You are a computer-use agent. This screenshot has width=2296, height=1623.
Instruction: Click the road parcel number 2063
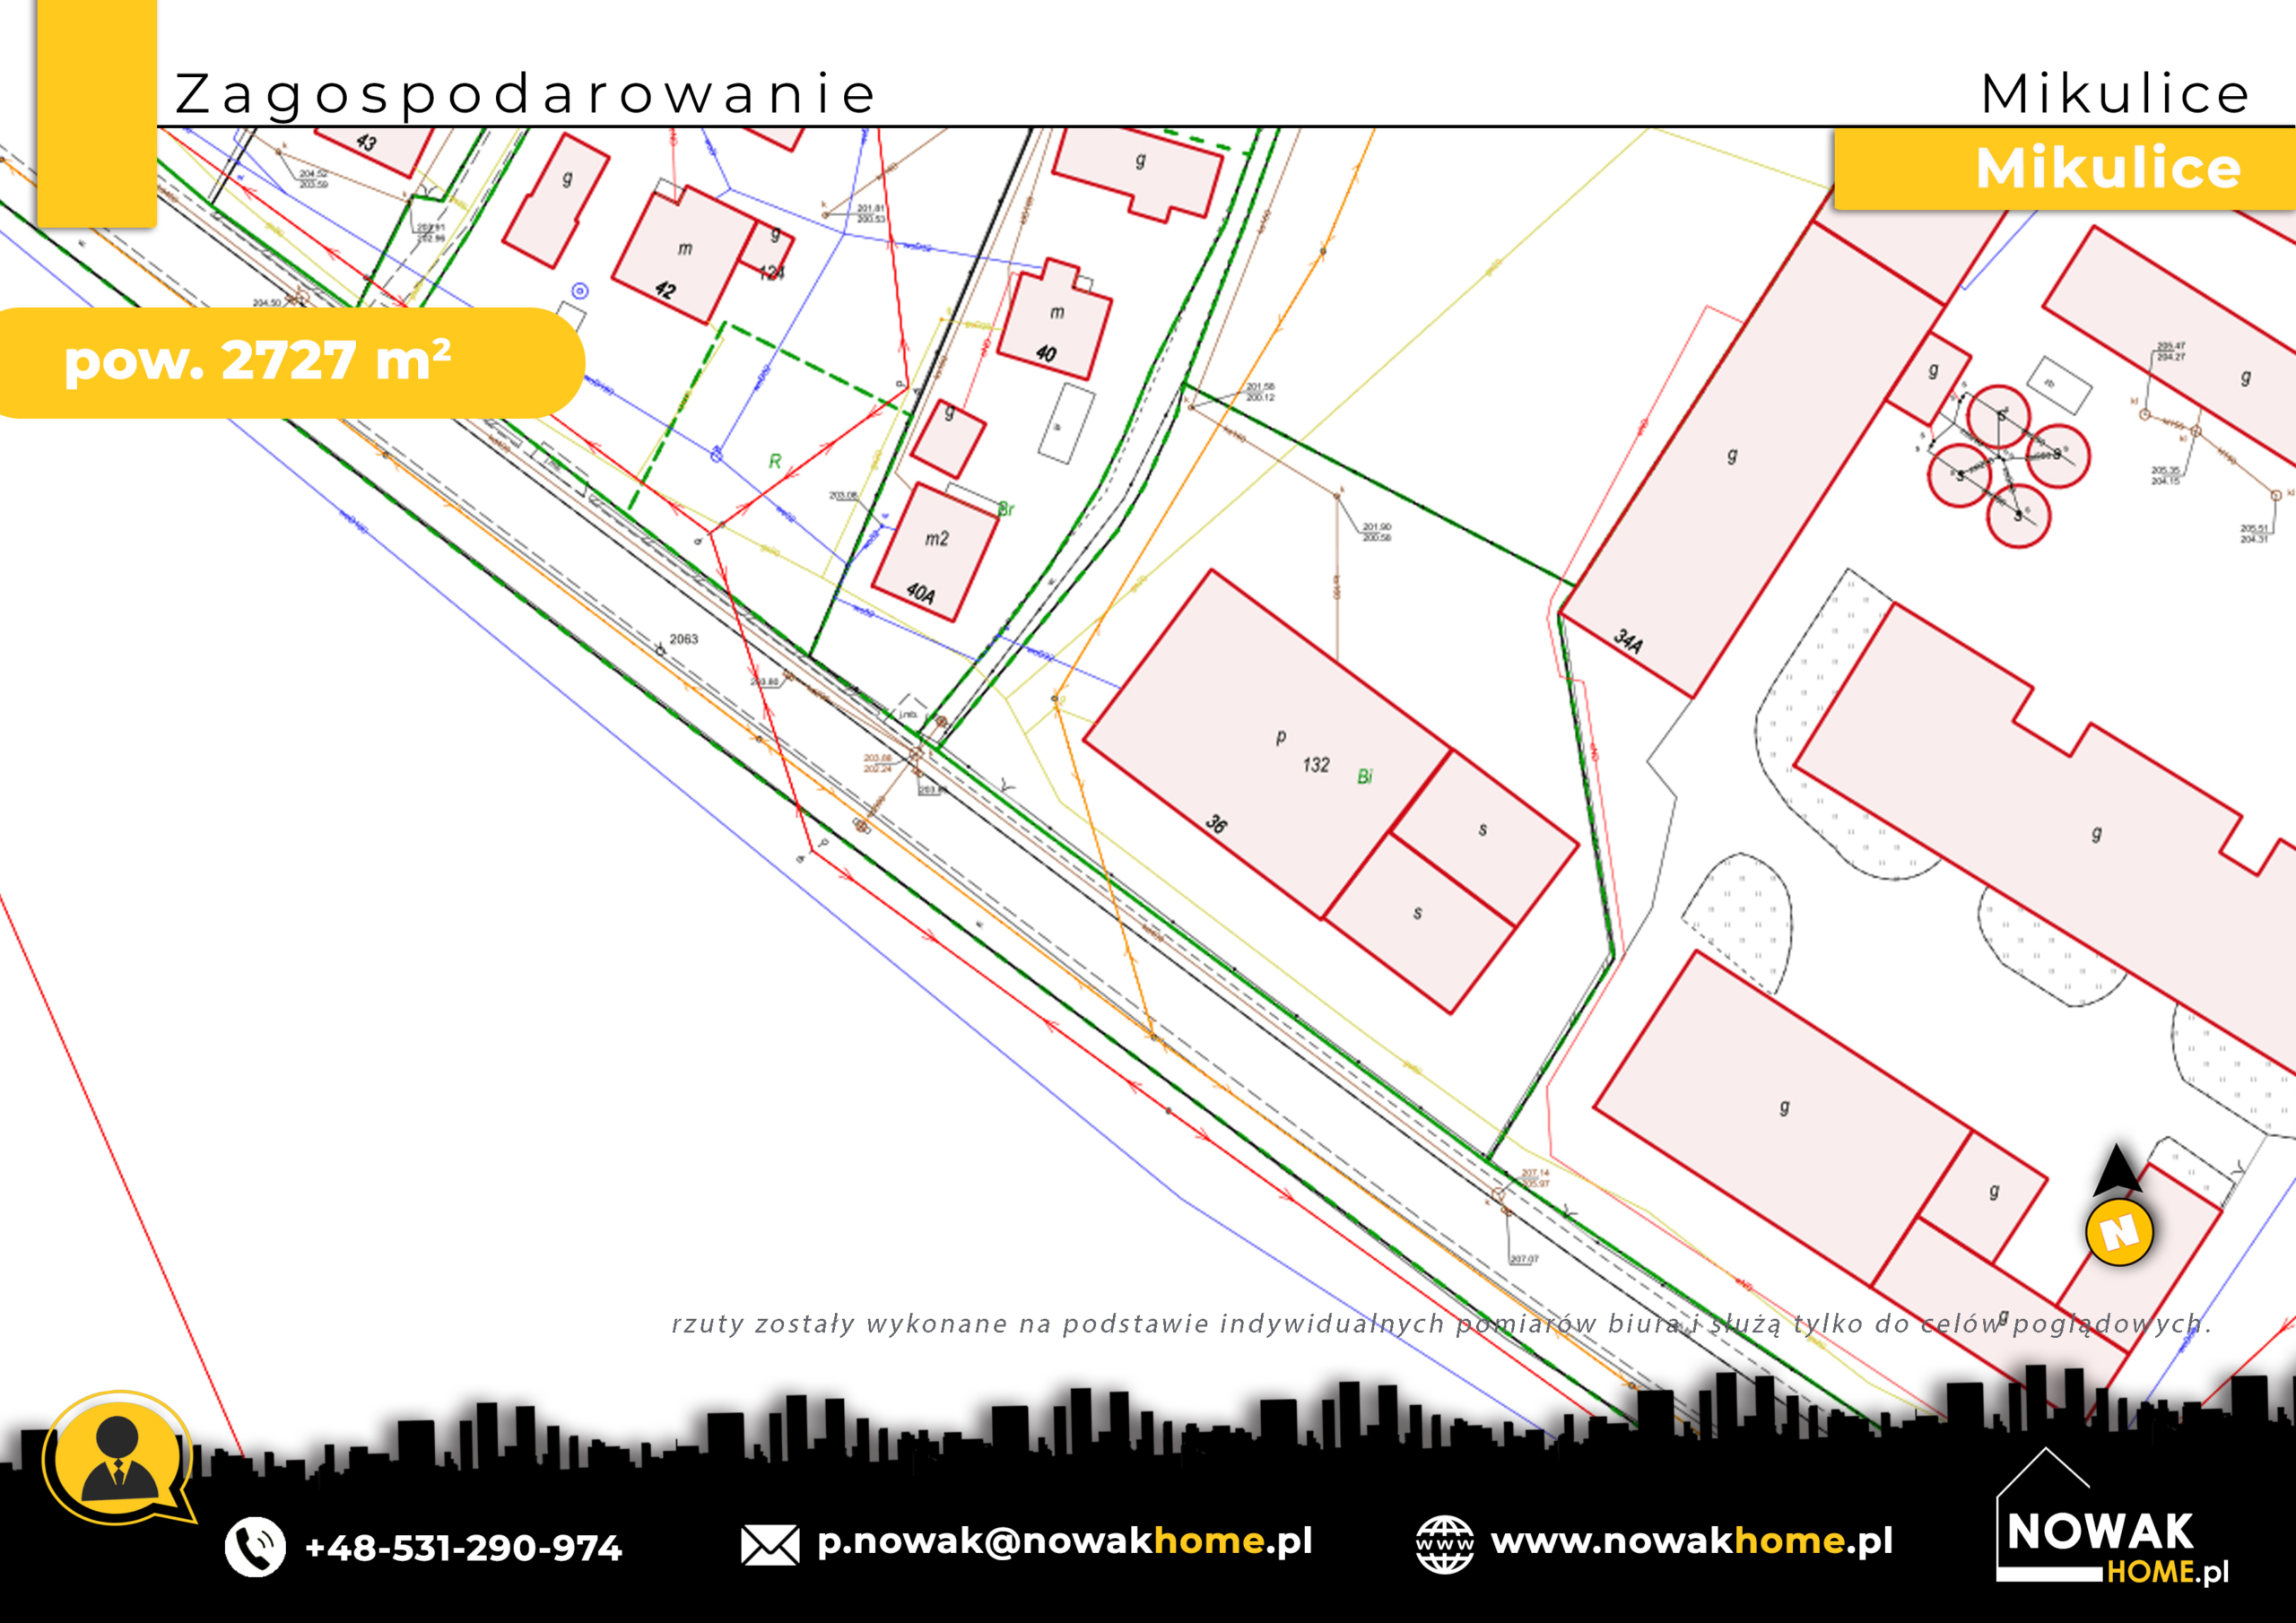coord(684,639)
